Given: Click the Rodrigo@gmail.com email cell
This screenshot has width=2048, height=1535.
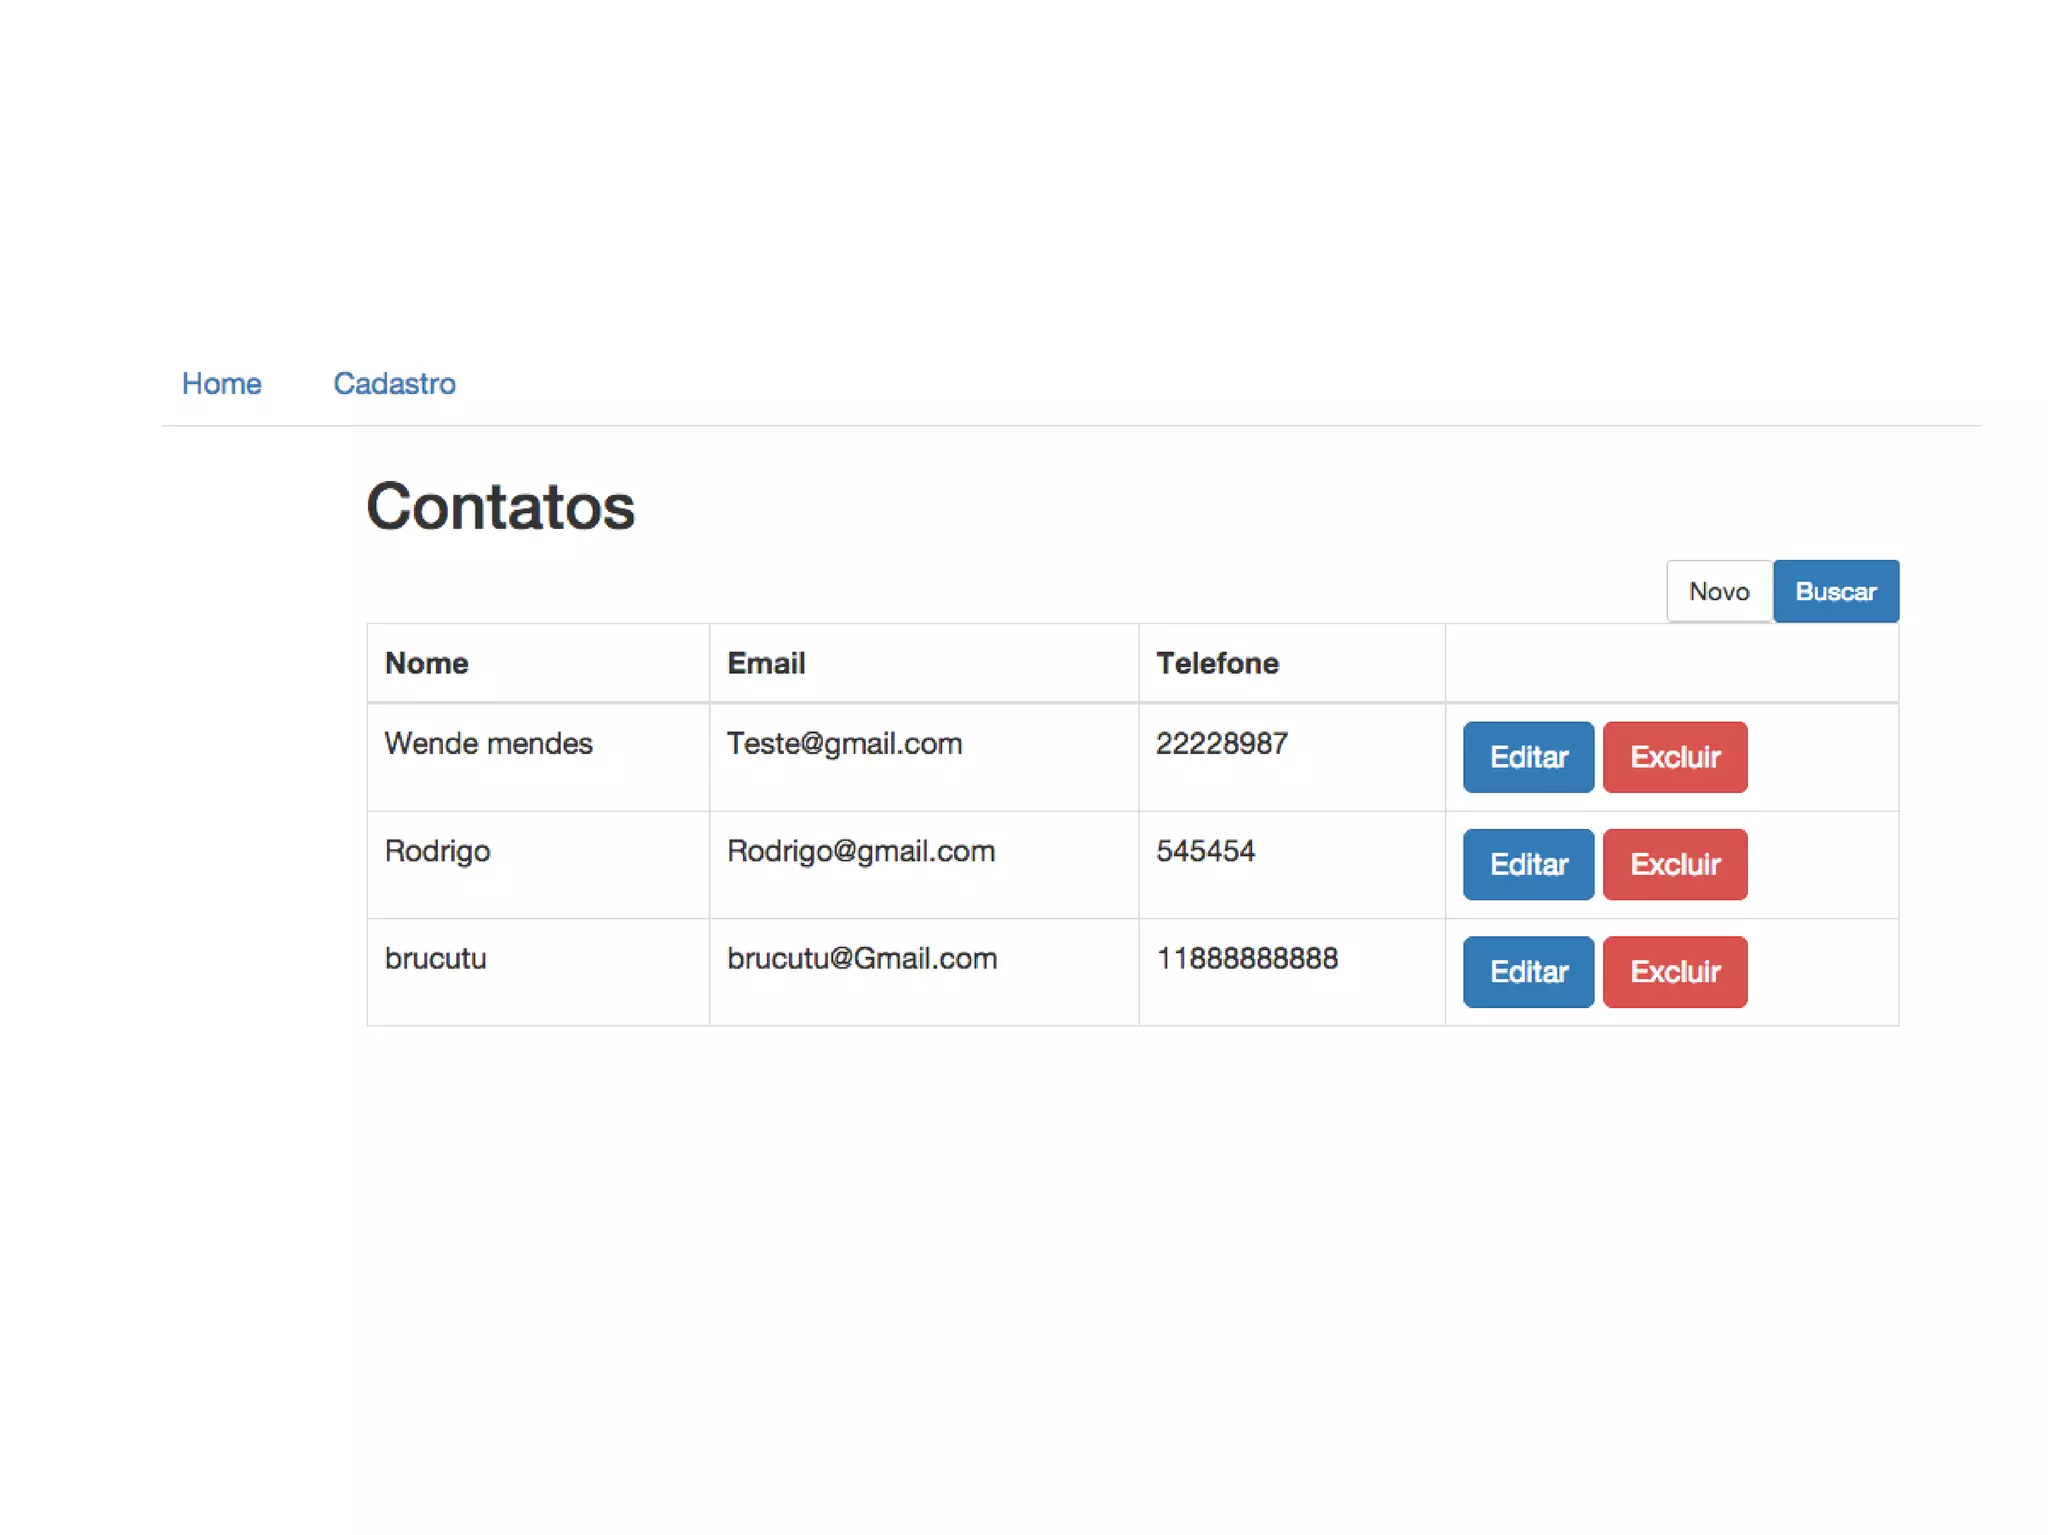Looking at the screenshot, I should [860, 851].
